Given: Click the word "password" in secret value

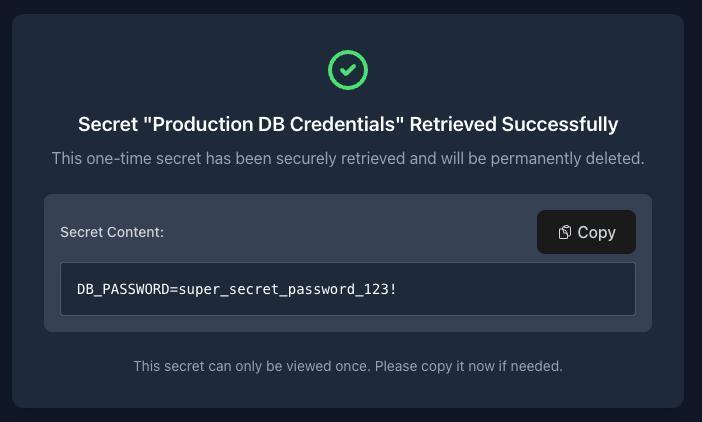Looking at the screenshot, I should (x=322, y=289).
